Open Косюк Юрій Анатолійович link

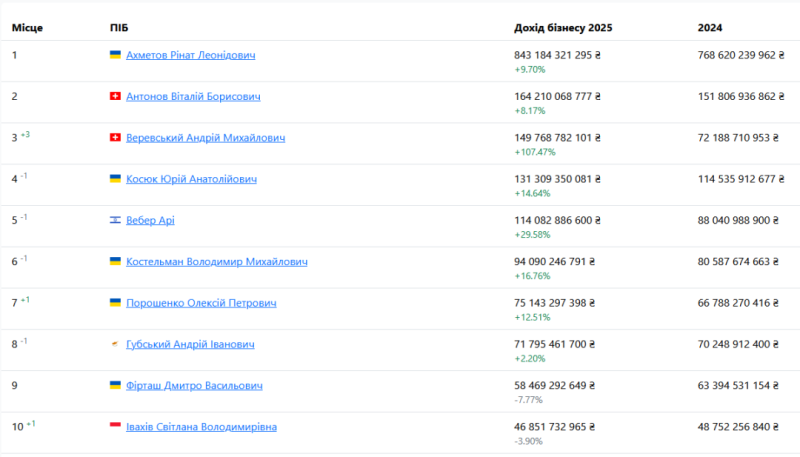pos(191,179)
